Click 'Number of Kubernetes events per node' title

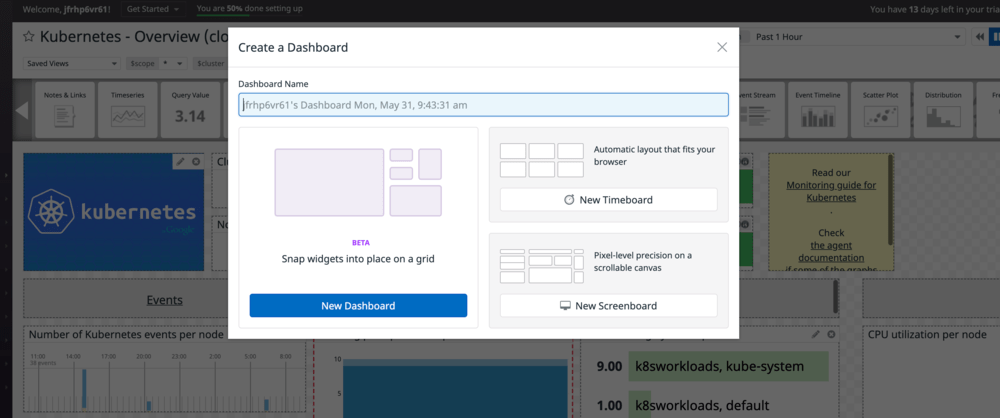pos(126,334)
